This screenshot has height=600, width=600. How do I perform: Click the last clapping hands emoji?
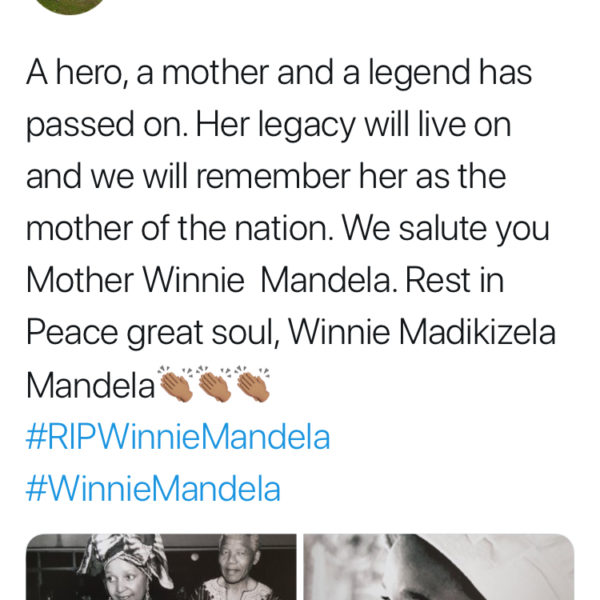[252, 384]
